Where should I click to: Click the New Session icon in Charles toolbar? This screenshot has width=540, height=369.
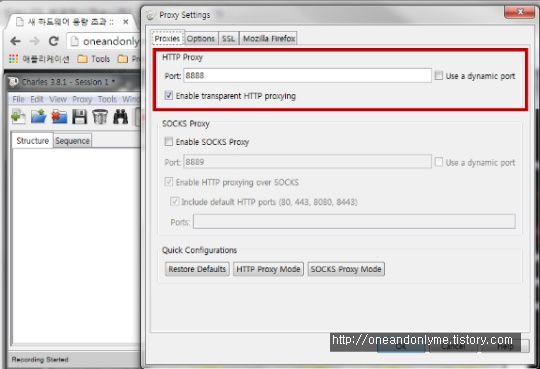coord(18,117)
